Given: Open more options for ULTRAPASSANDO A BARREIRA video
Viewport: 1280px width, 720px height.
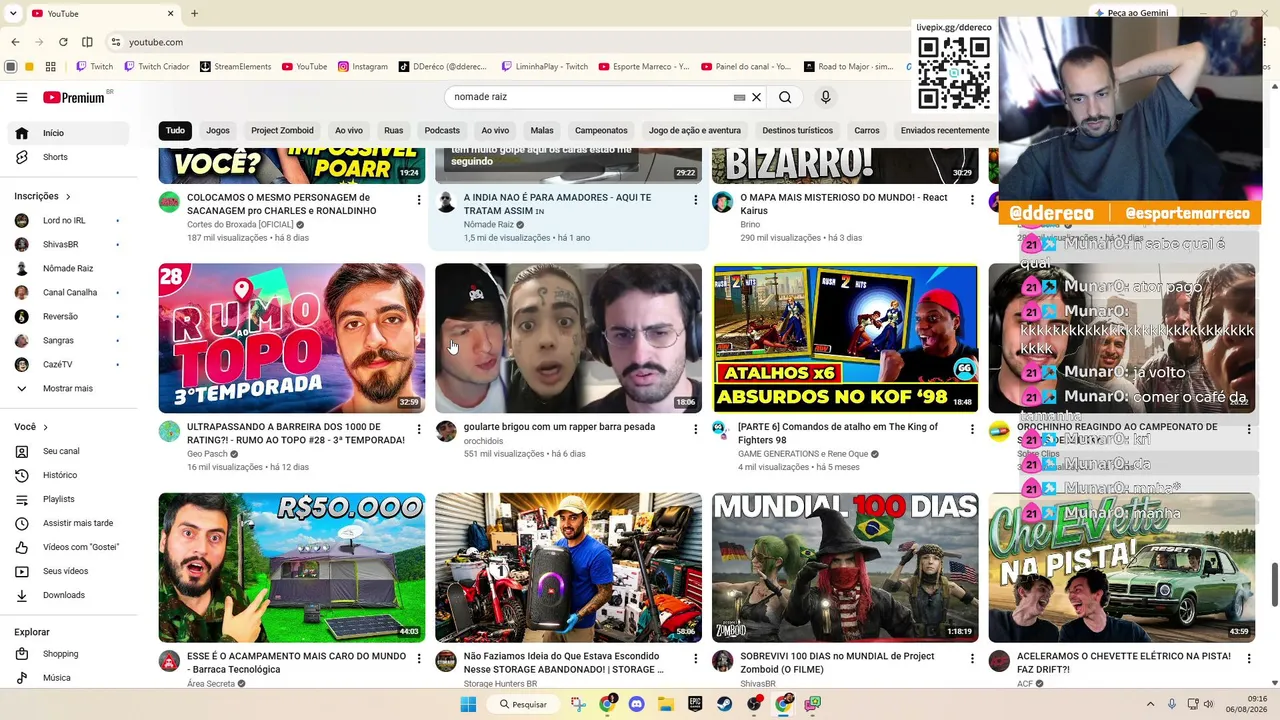Looking at the screenshot, I should (x=418, y=429).
